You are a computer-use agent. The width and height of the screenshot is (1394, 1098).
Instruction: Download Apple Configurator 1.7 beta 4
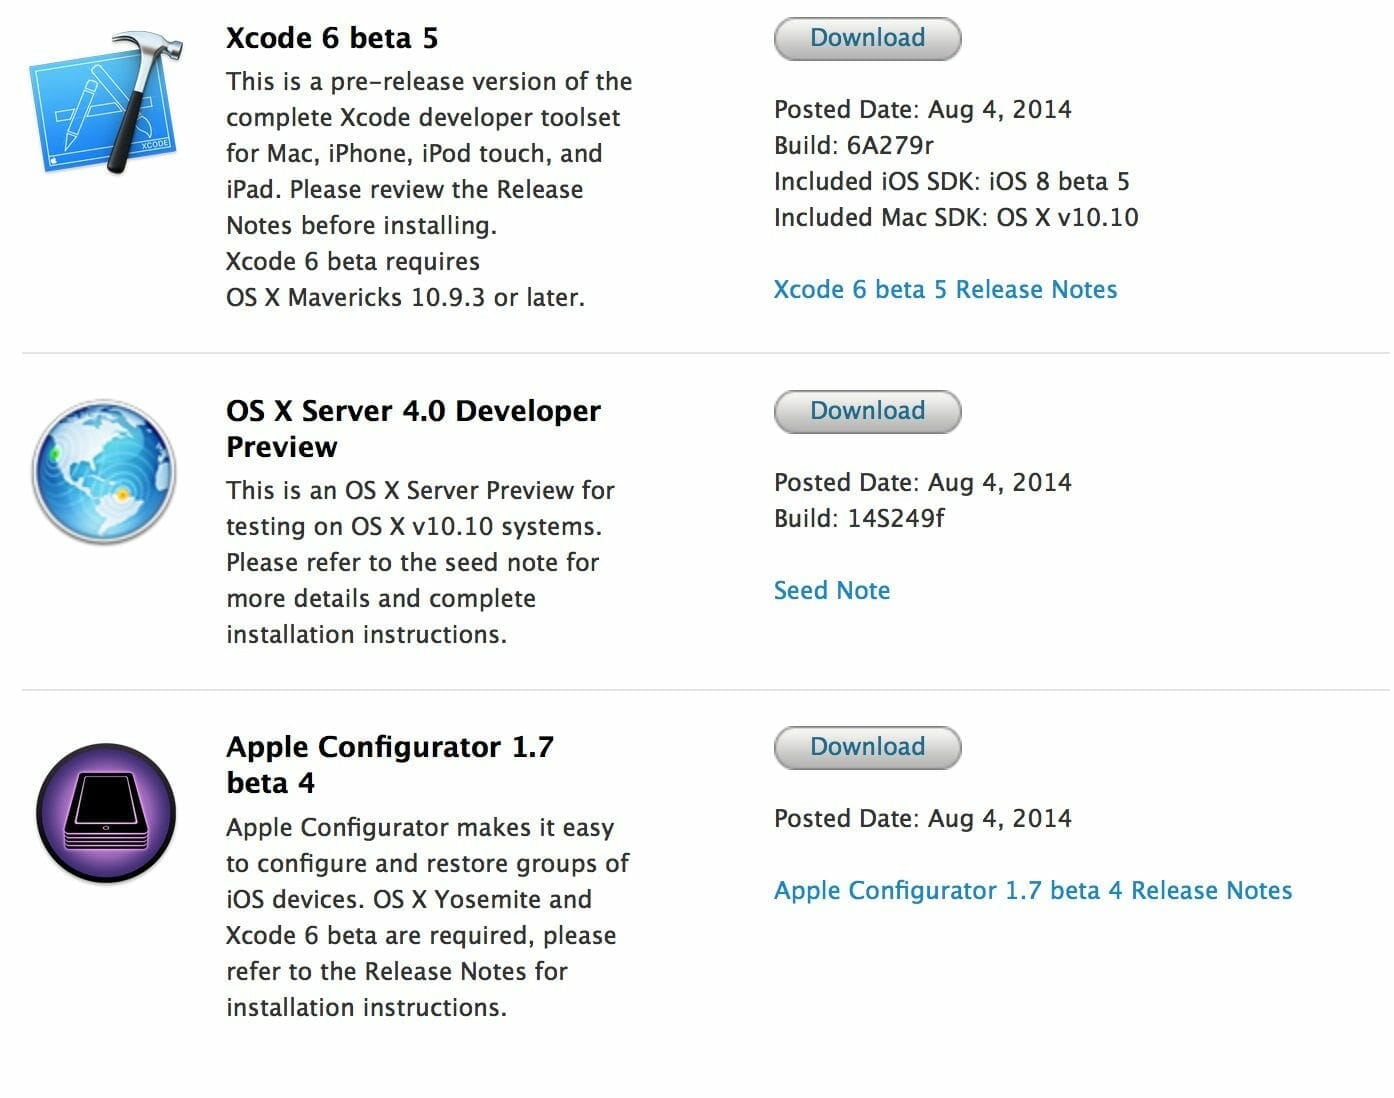click(x=867, y=748)
